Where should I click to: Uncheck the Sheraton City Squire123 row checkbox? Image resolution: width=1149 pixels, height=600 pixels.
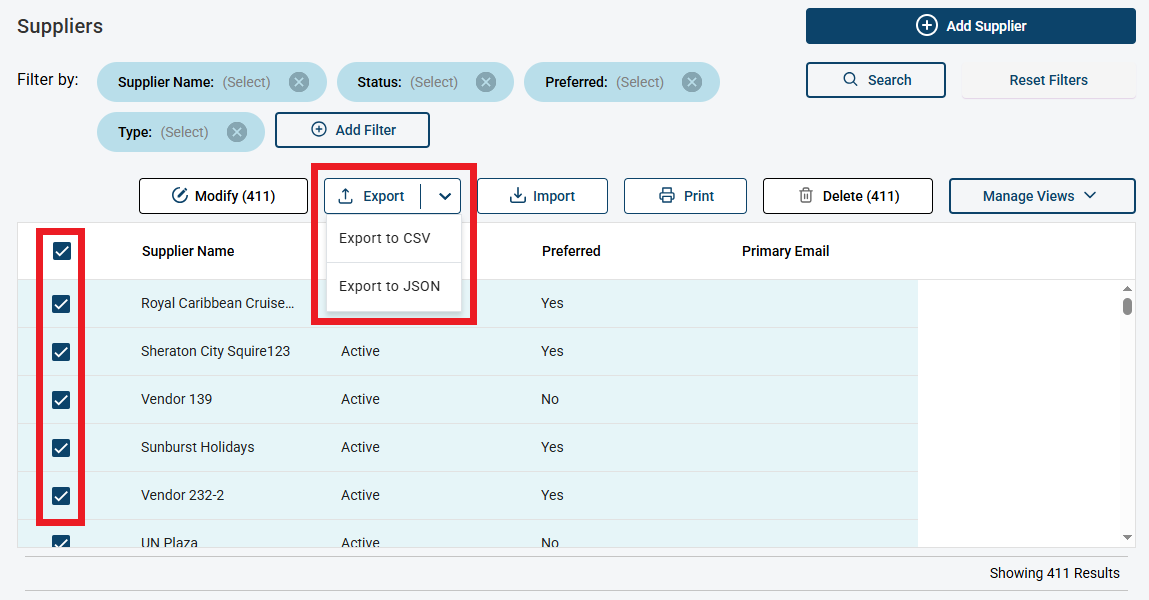pos(61,352)
